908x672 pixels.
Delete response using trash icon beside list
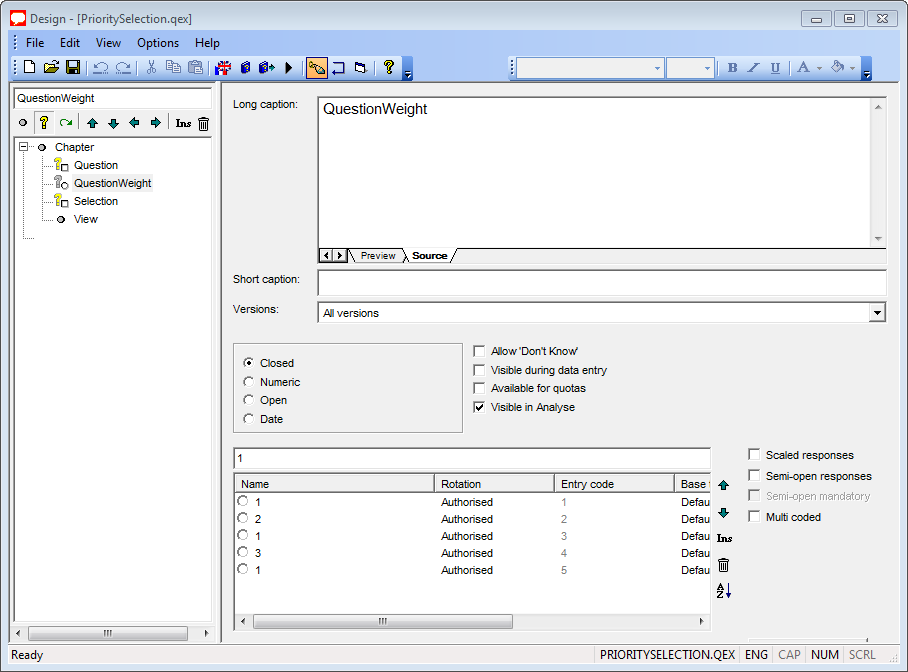click(723, 565)
